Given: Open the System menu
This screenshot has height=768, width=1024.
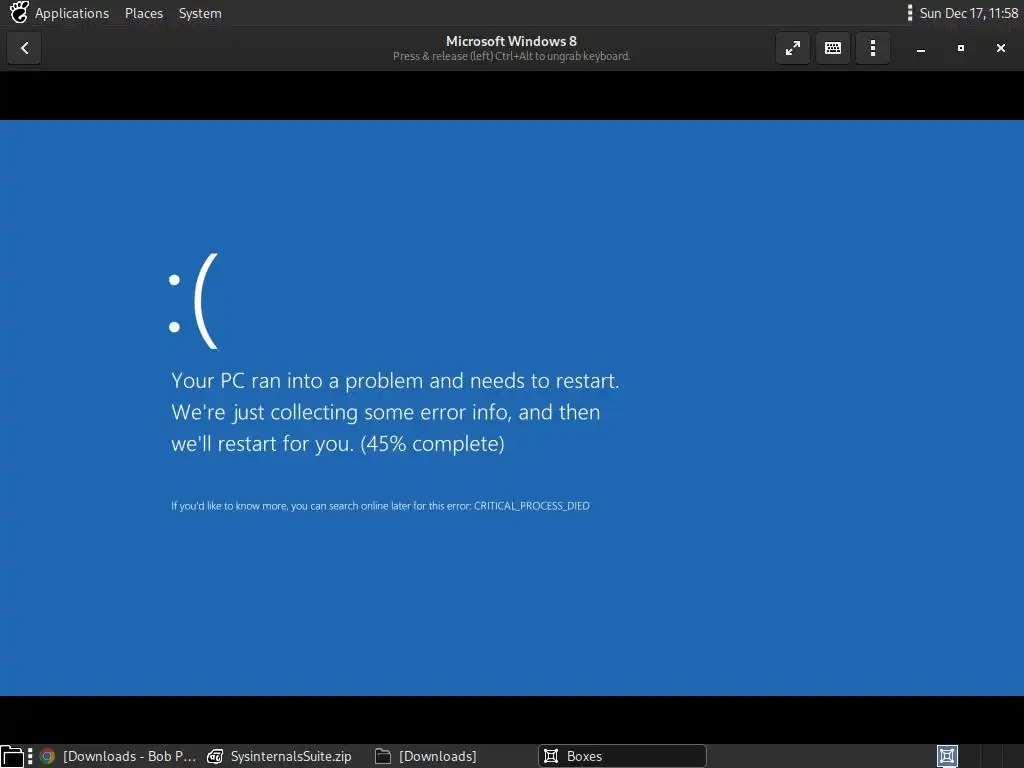Looking at the screenshot, I should click(x=200, y=13).
